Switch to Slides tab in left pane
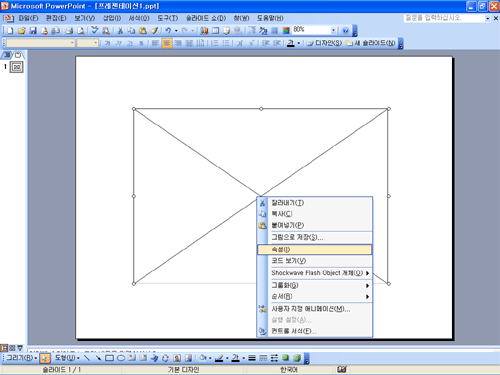500x375 pixels. 18,55
